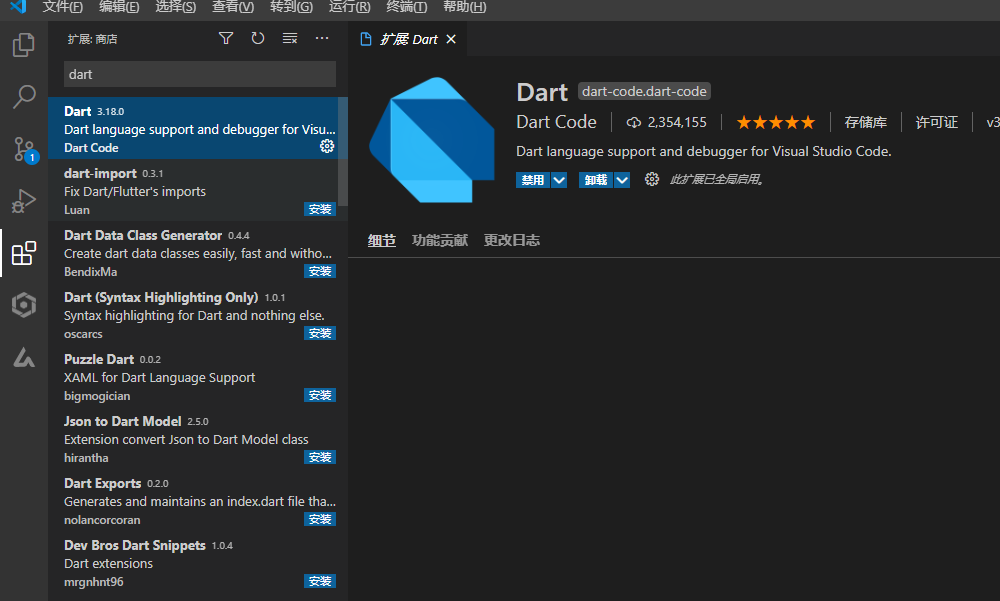The height and width of the screenshot is (601, 1000).
Task: Install Dart (Syntax Highlighting Only)
Action: click(x=320, y=333)
